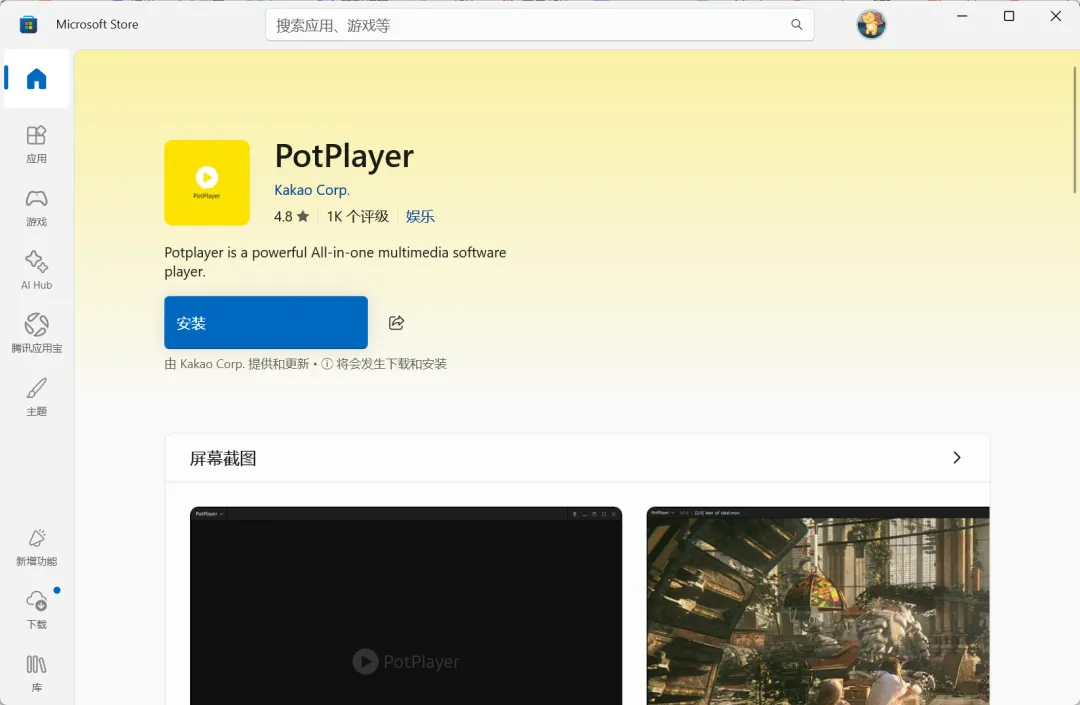The image size is (1080, 705).
Task: Go to the Home sidebar icon
Action: (x=37, y=78)
